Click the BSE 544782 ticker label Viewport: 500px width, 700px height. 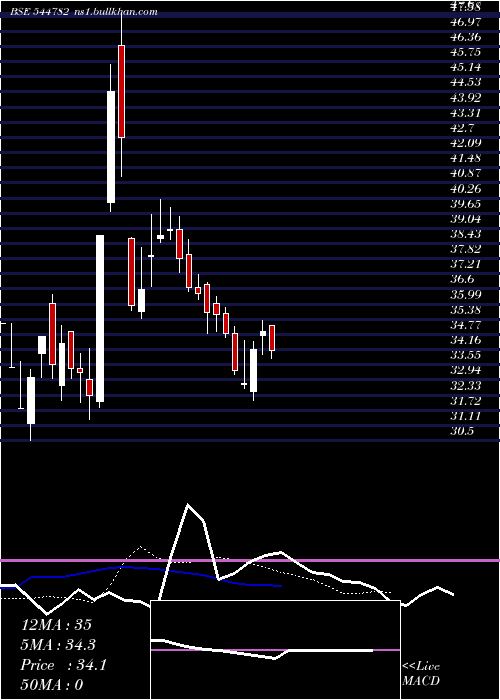(x=40, y=12)
